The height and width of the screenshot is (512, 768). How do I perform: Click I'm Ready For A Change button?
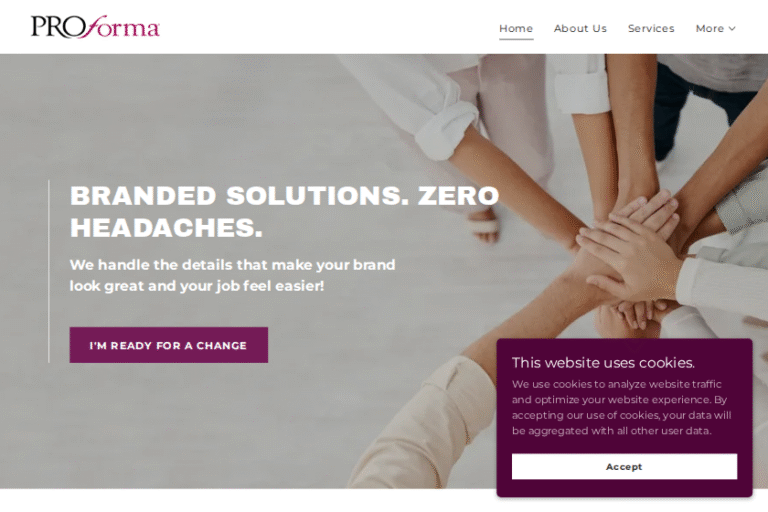click(168, 345)
